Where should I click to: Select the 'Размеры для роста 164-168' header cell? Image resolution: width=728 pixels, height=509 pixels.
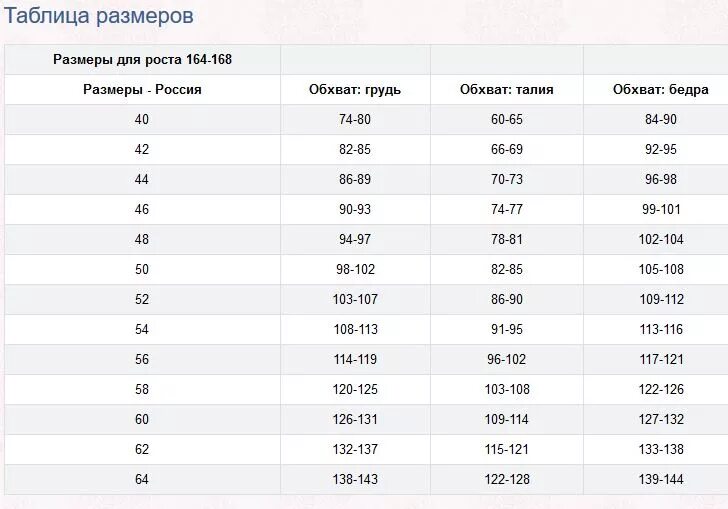pyautogui.click(x=142, y=59)
